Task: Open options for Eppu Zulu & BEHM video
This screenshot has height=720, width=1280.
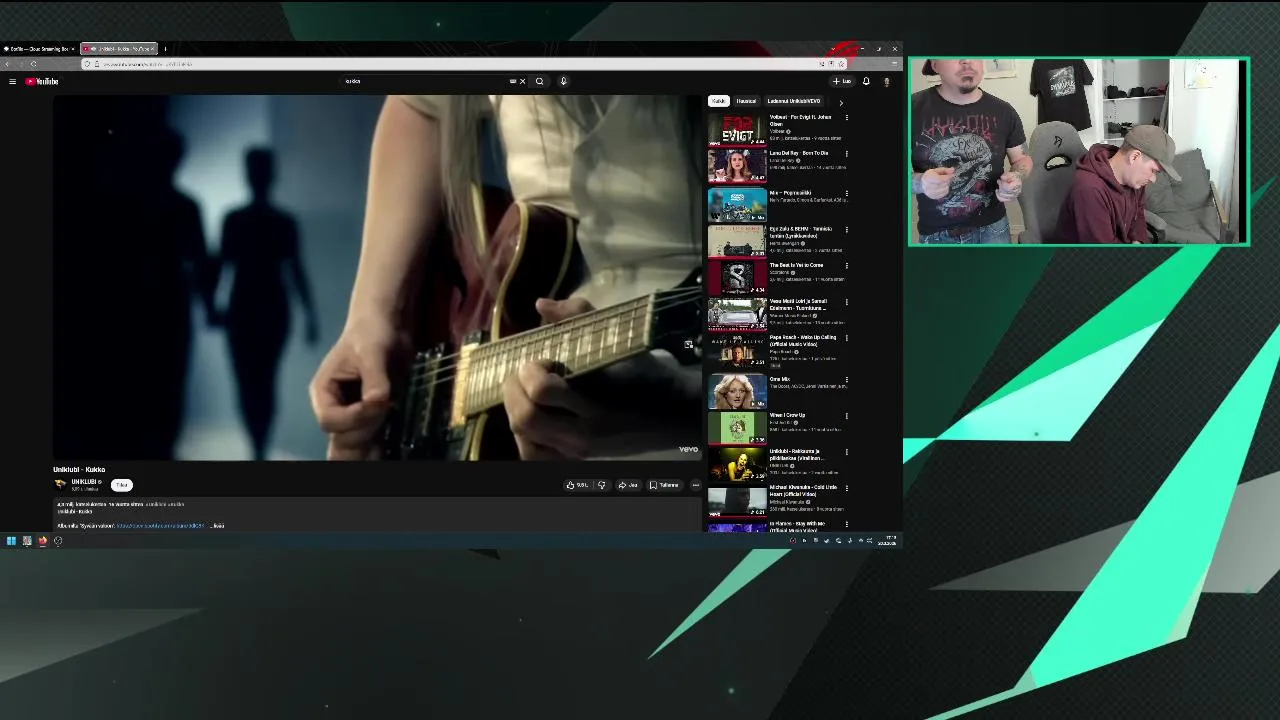Action: pos(847,229)
